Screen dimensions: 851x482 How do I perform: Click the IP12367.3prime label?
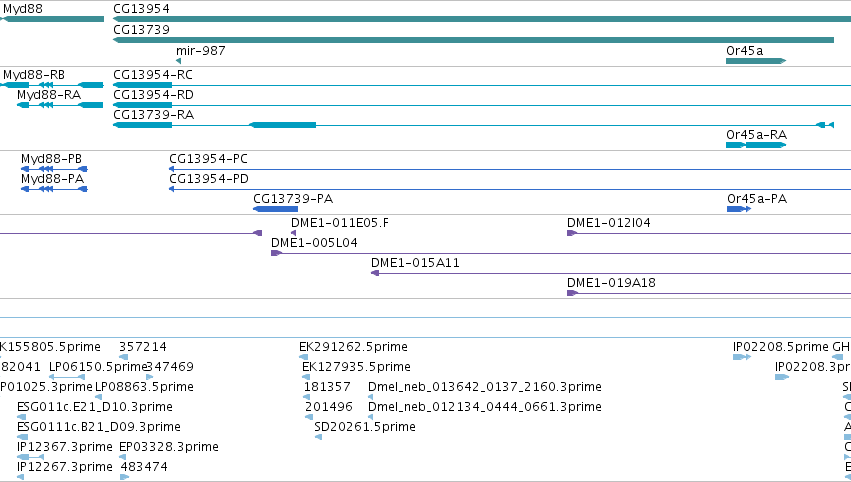(x=65, y=447)
